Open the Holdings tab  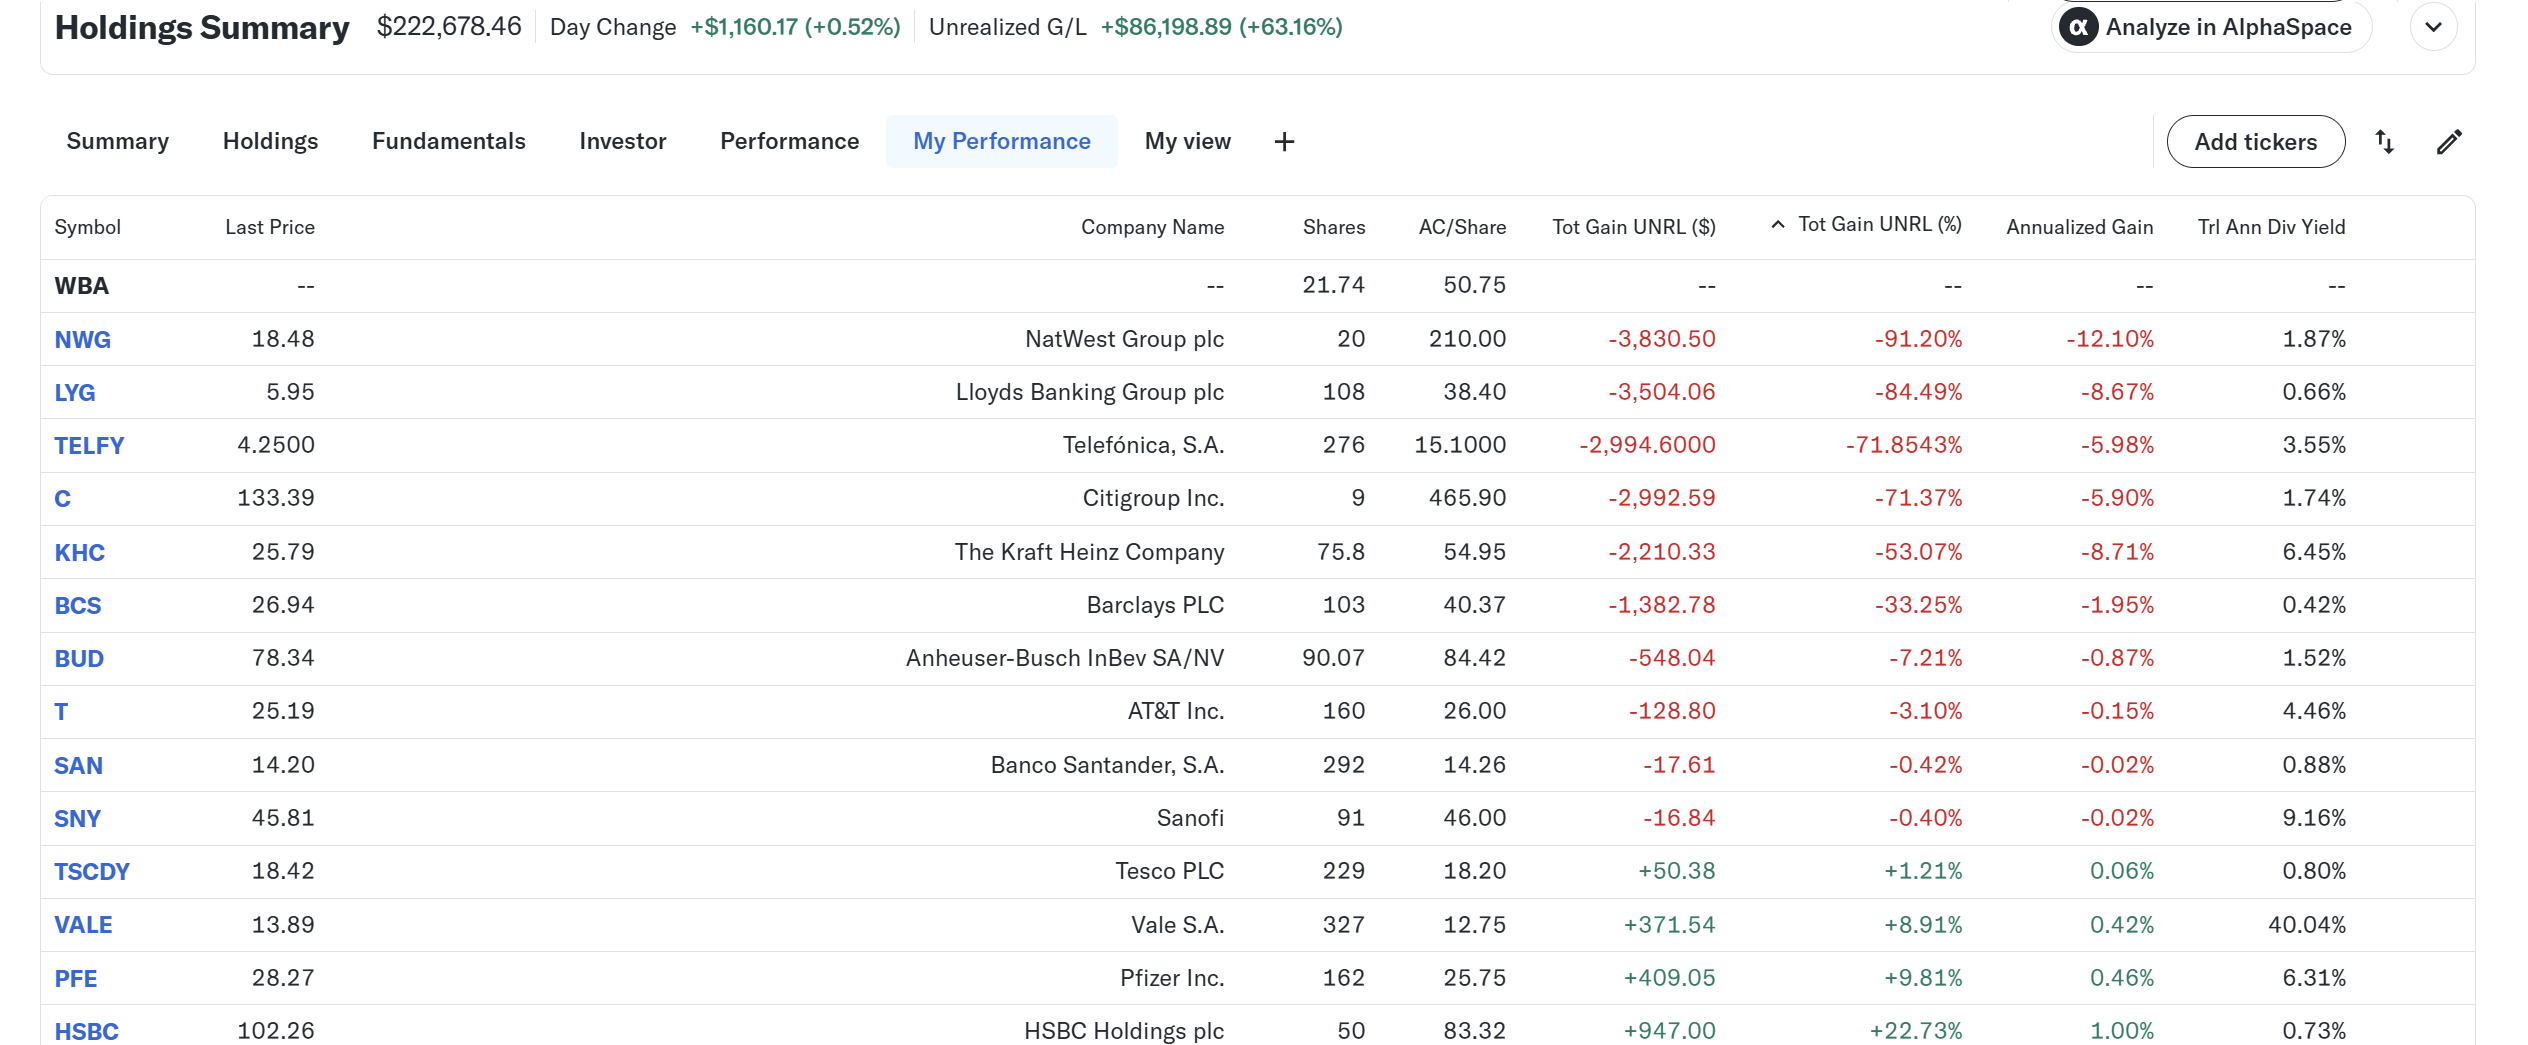pos(270,142)
